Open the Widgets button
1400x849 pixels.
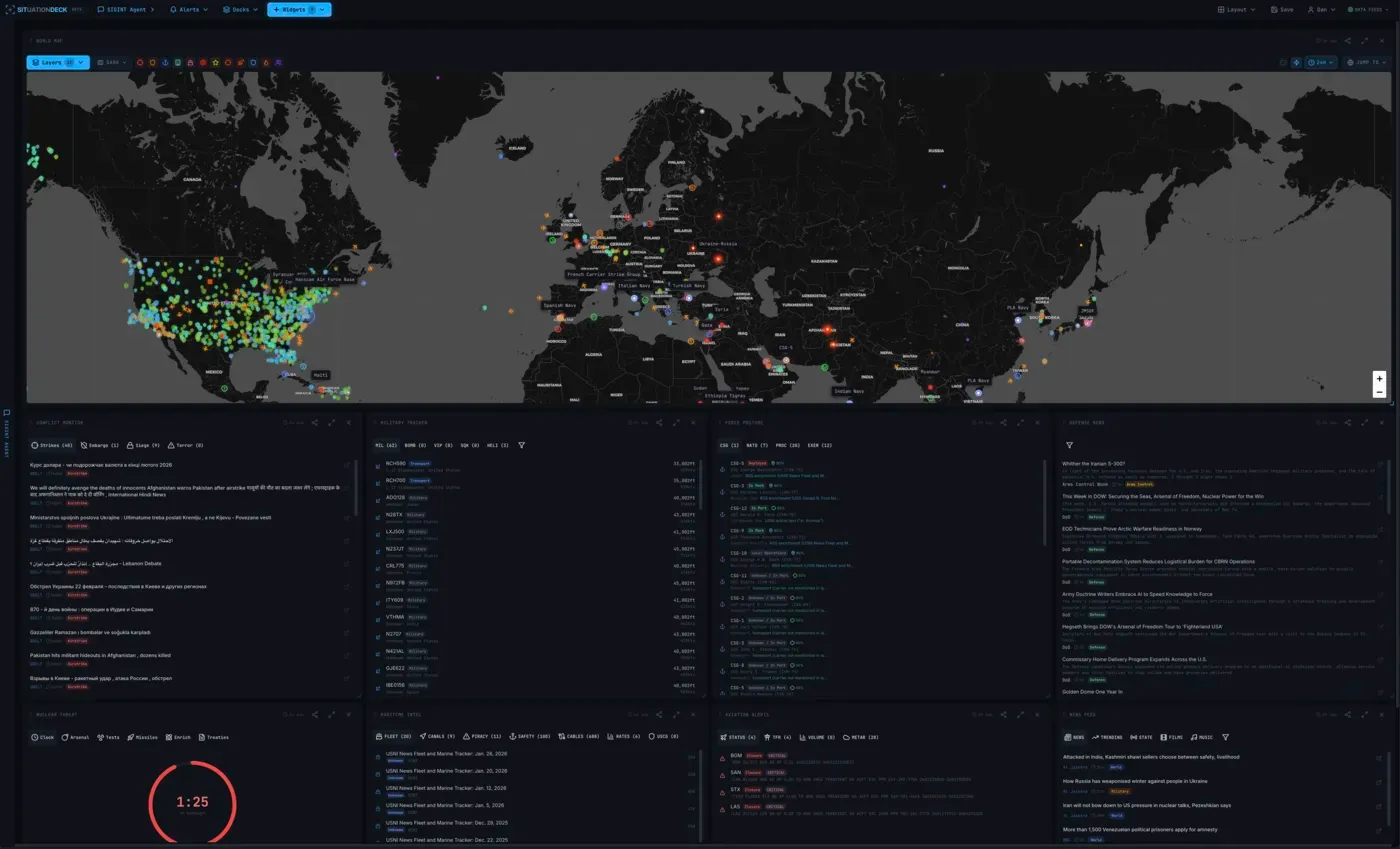pyautogui.click(x=298, y=9)
